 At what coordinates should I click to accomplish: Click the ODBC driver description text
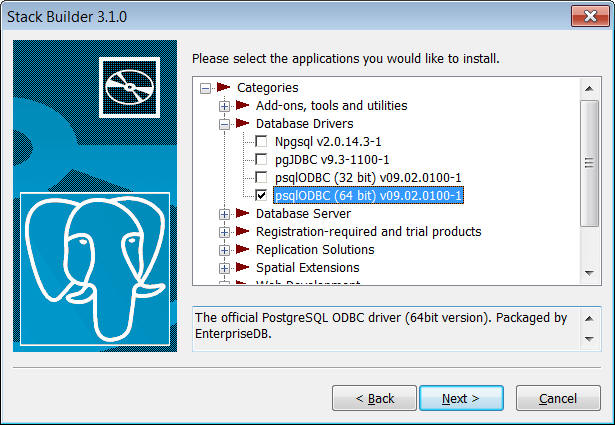click(x=381, y=325)
